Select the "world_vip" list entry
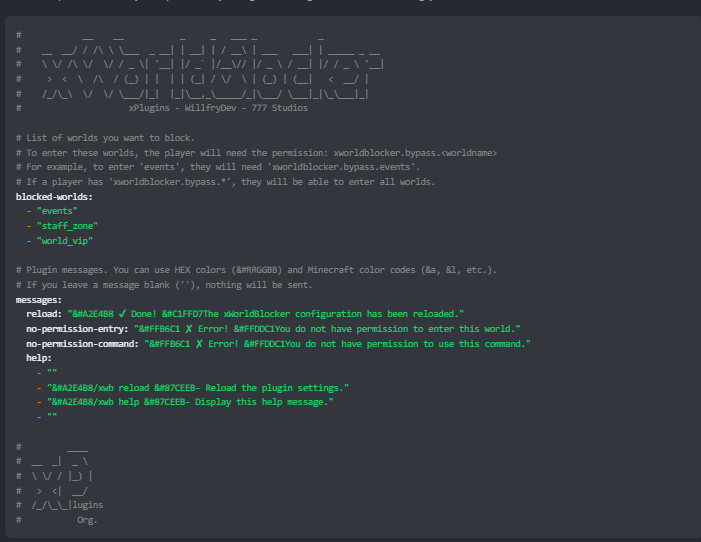The image size is (701, 542). coord(63,241)
